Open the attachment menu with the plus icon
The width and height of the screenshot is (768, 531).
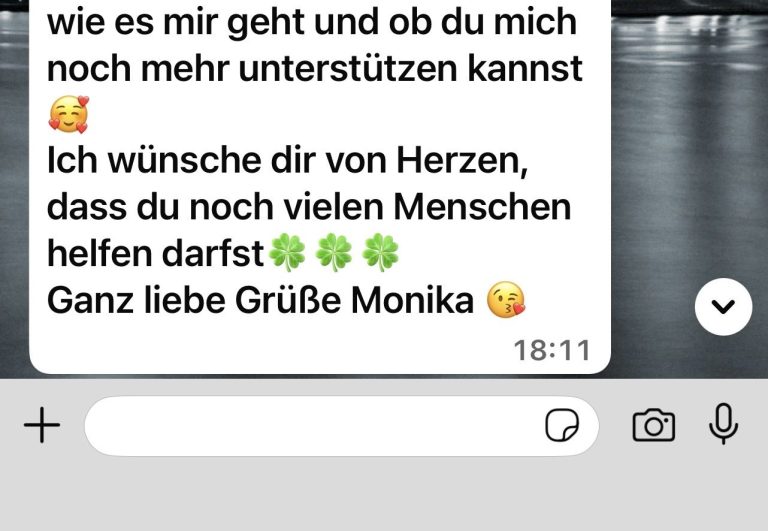click(x=42, y=425)
